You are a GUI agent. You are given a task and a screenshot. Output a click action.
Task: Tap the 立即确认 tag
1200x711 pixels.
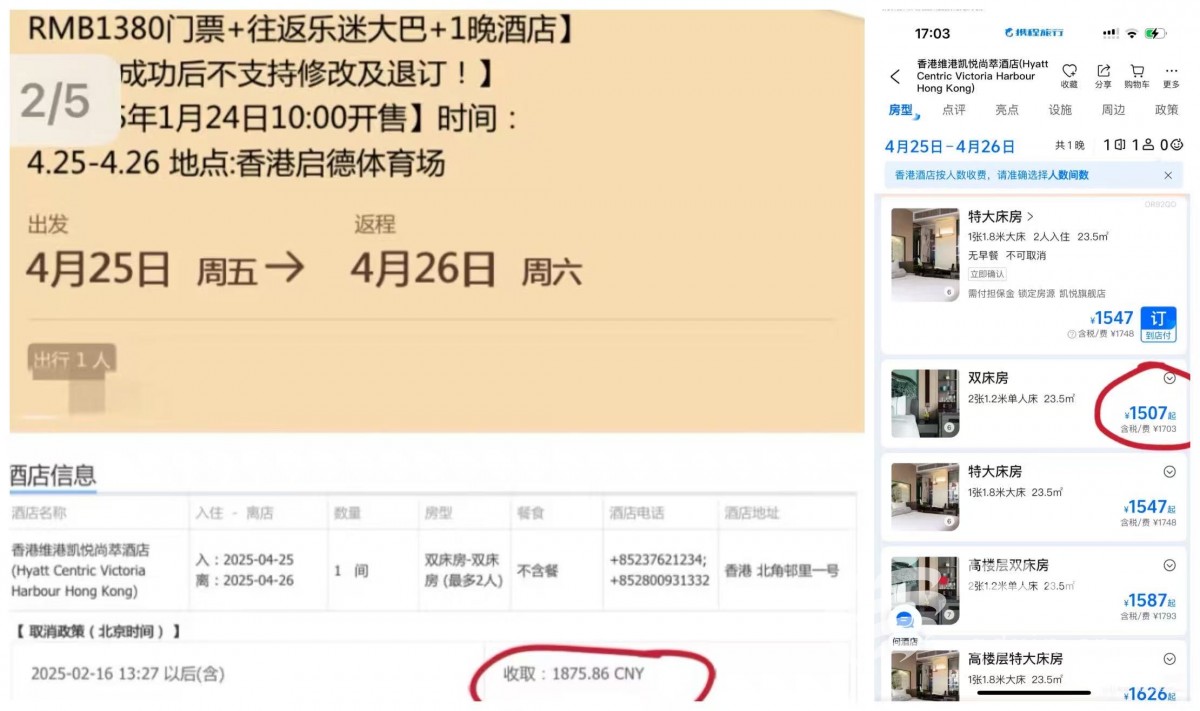(987, 274)
